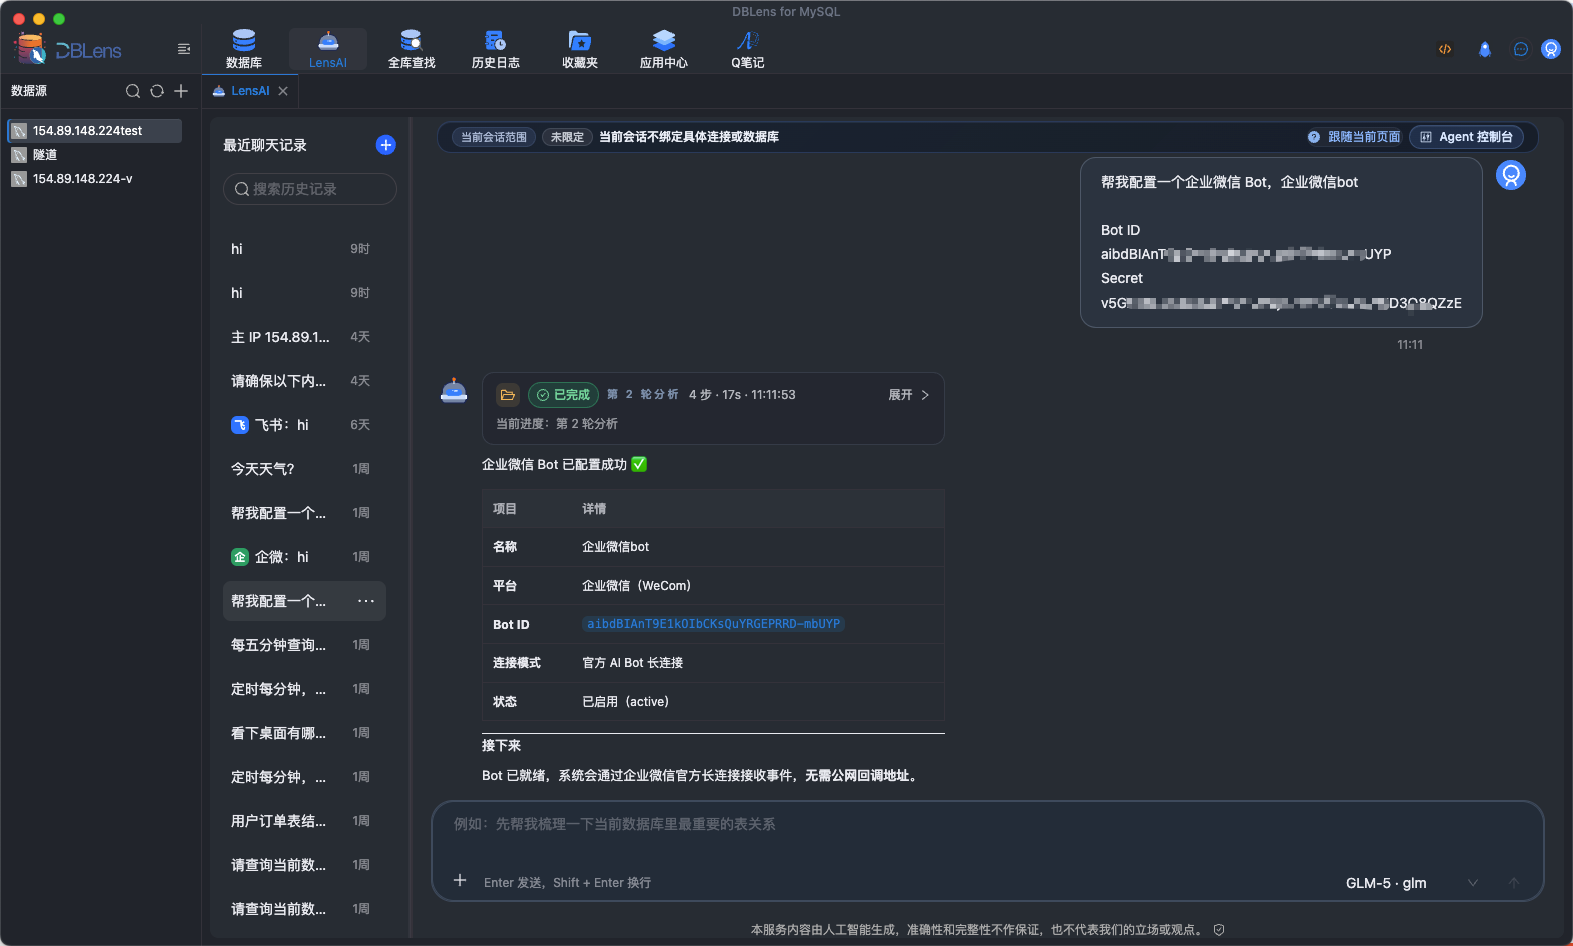
Task: Click the 未限定 scope tag
Action: pos(567,137)
